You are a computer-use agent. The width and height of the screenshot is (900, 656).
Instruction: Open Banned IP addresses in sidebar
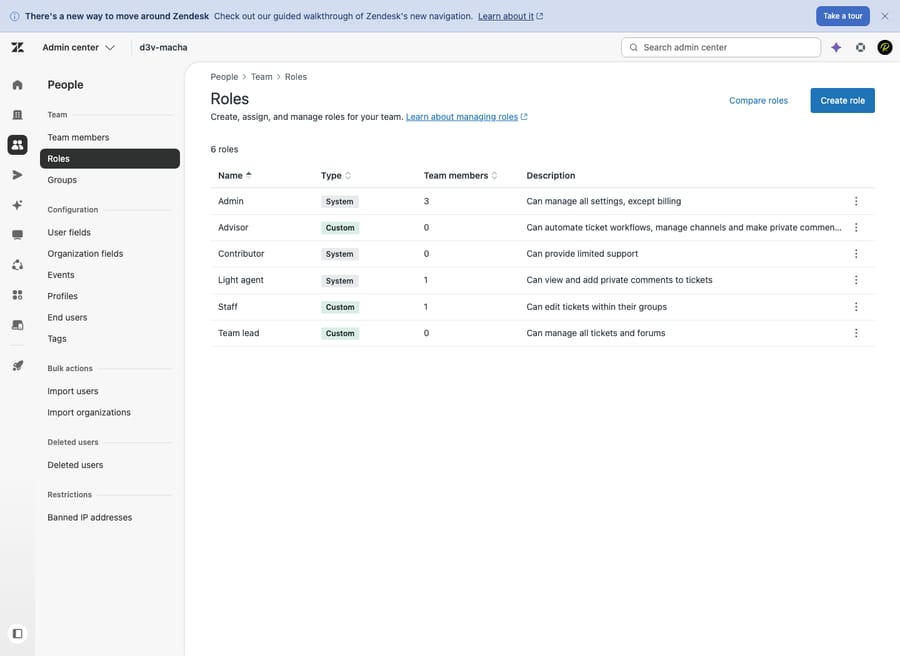(x=90, y=518)
